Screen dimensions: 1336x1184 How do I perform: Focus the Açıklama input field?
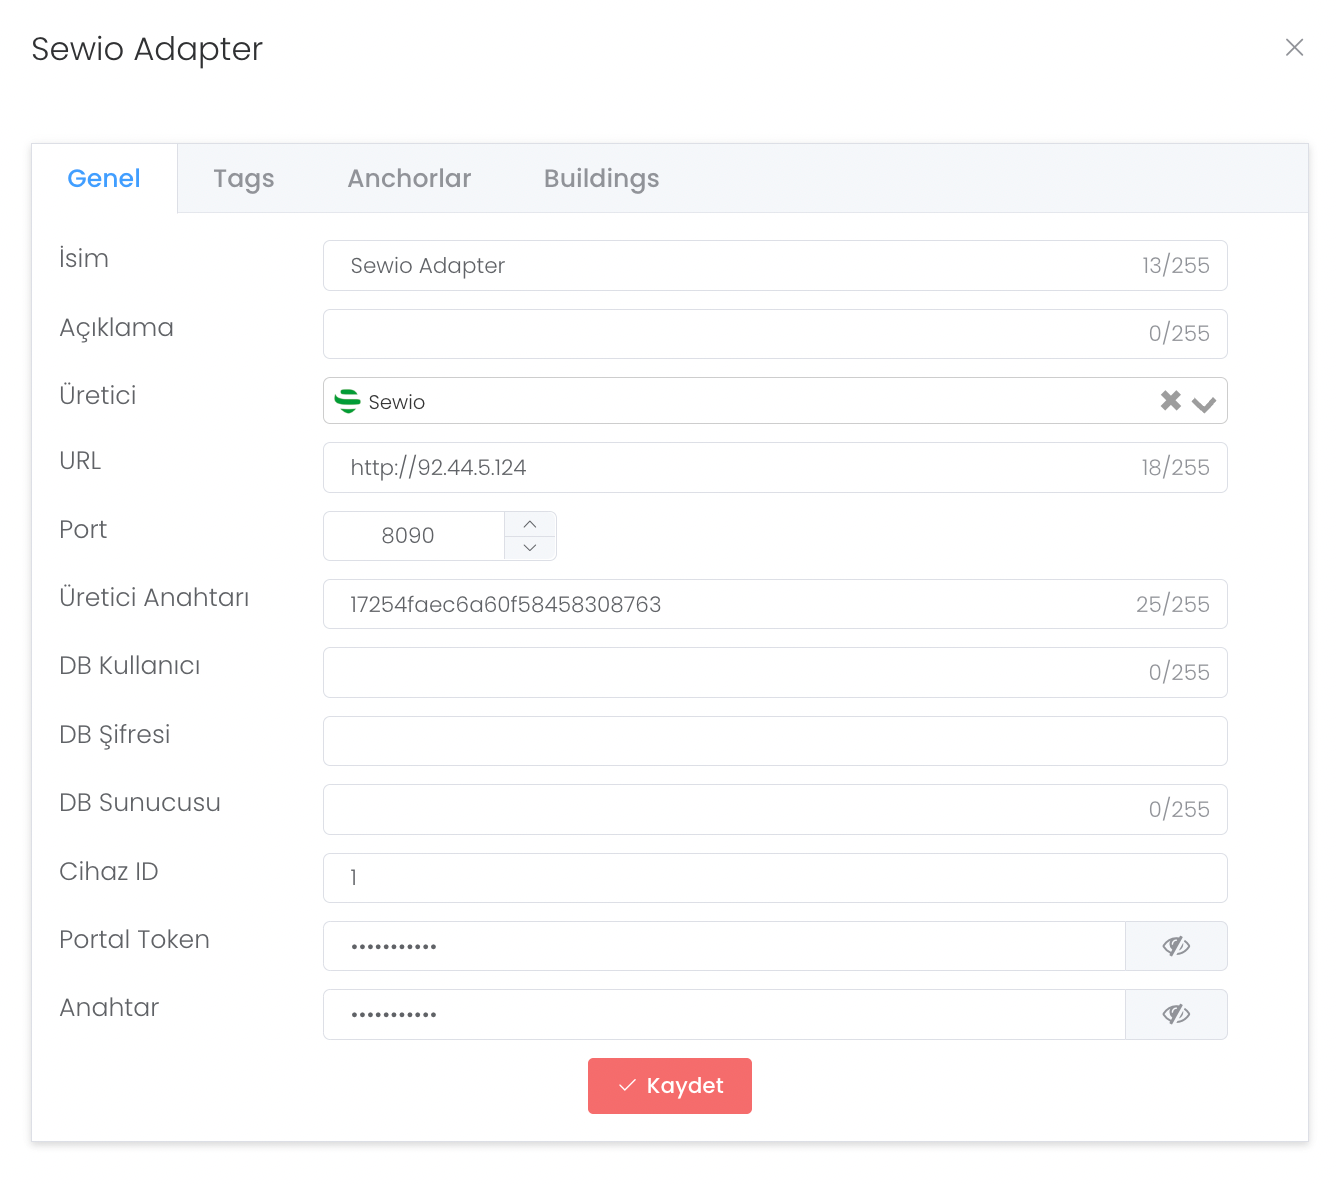[x=730, y=334]
